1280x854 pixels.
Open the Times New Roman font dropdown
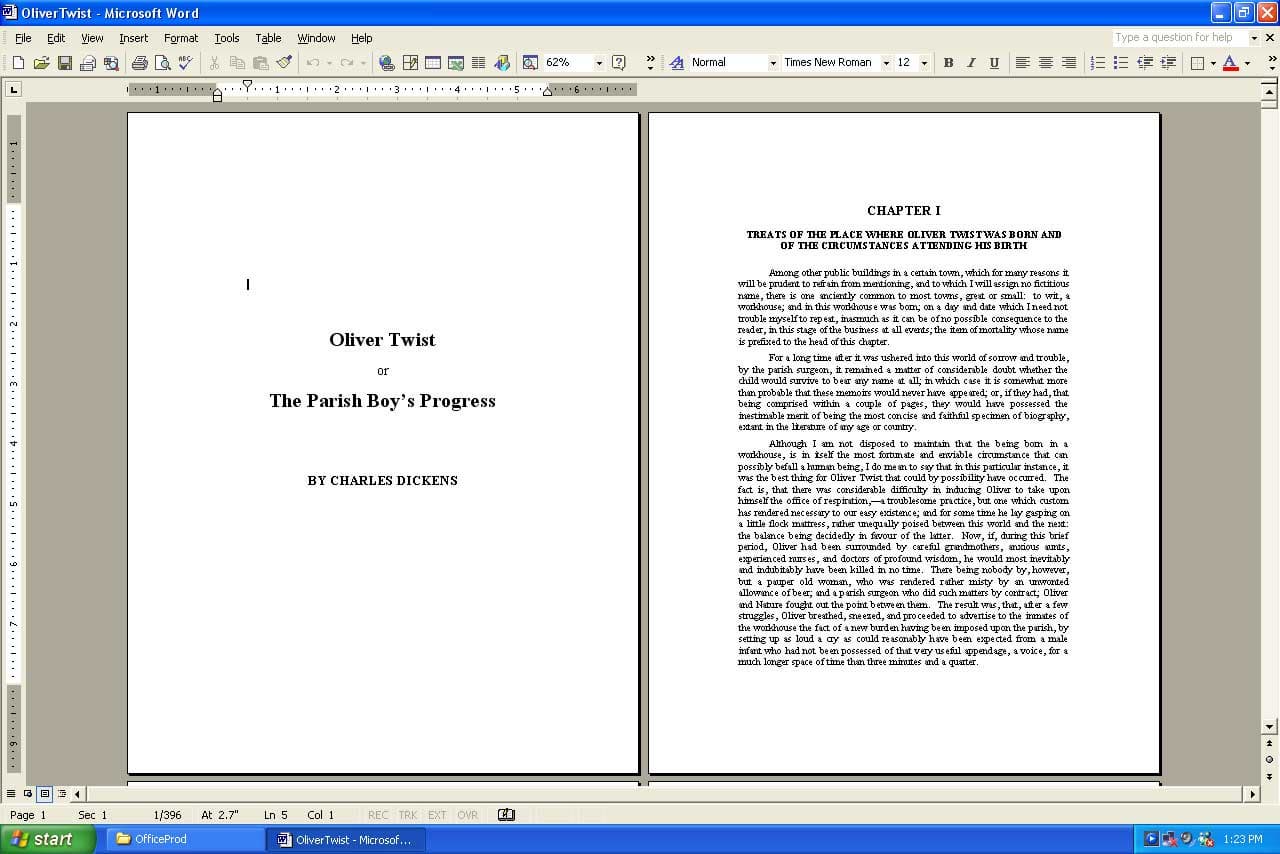point(885,63)
